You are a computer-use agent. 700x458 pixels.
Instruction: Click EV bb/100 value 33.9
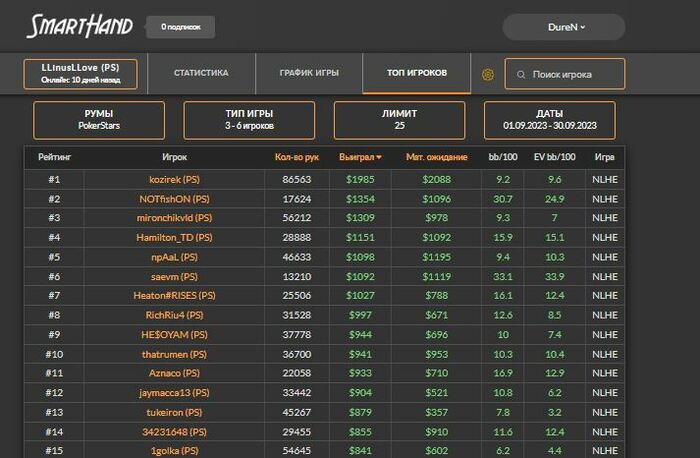coord(554,277)
